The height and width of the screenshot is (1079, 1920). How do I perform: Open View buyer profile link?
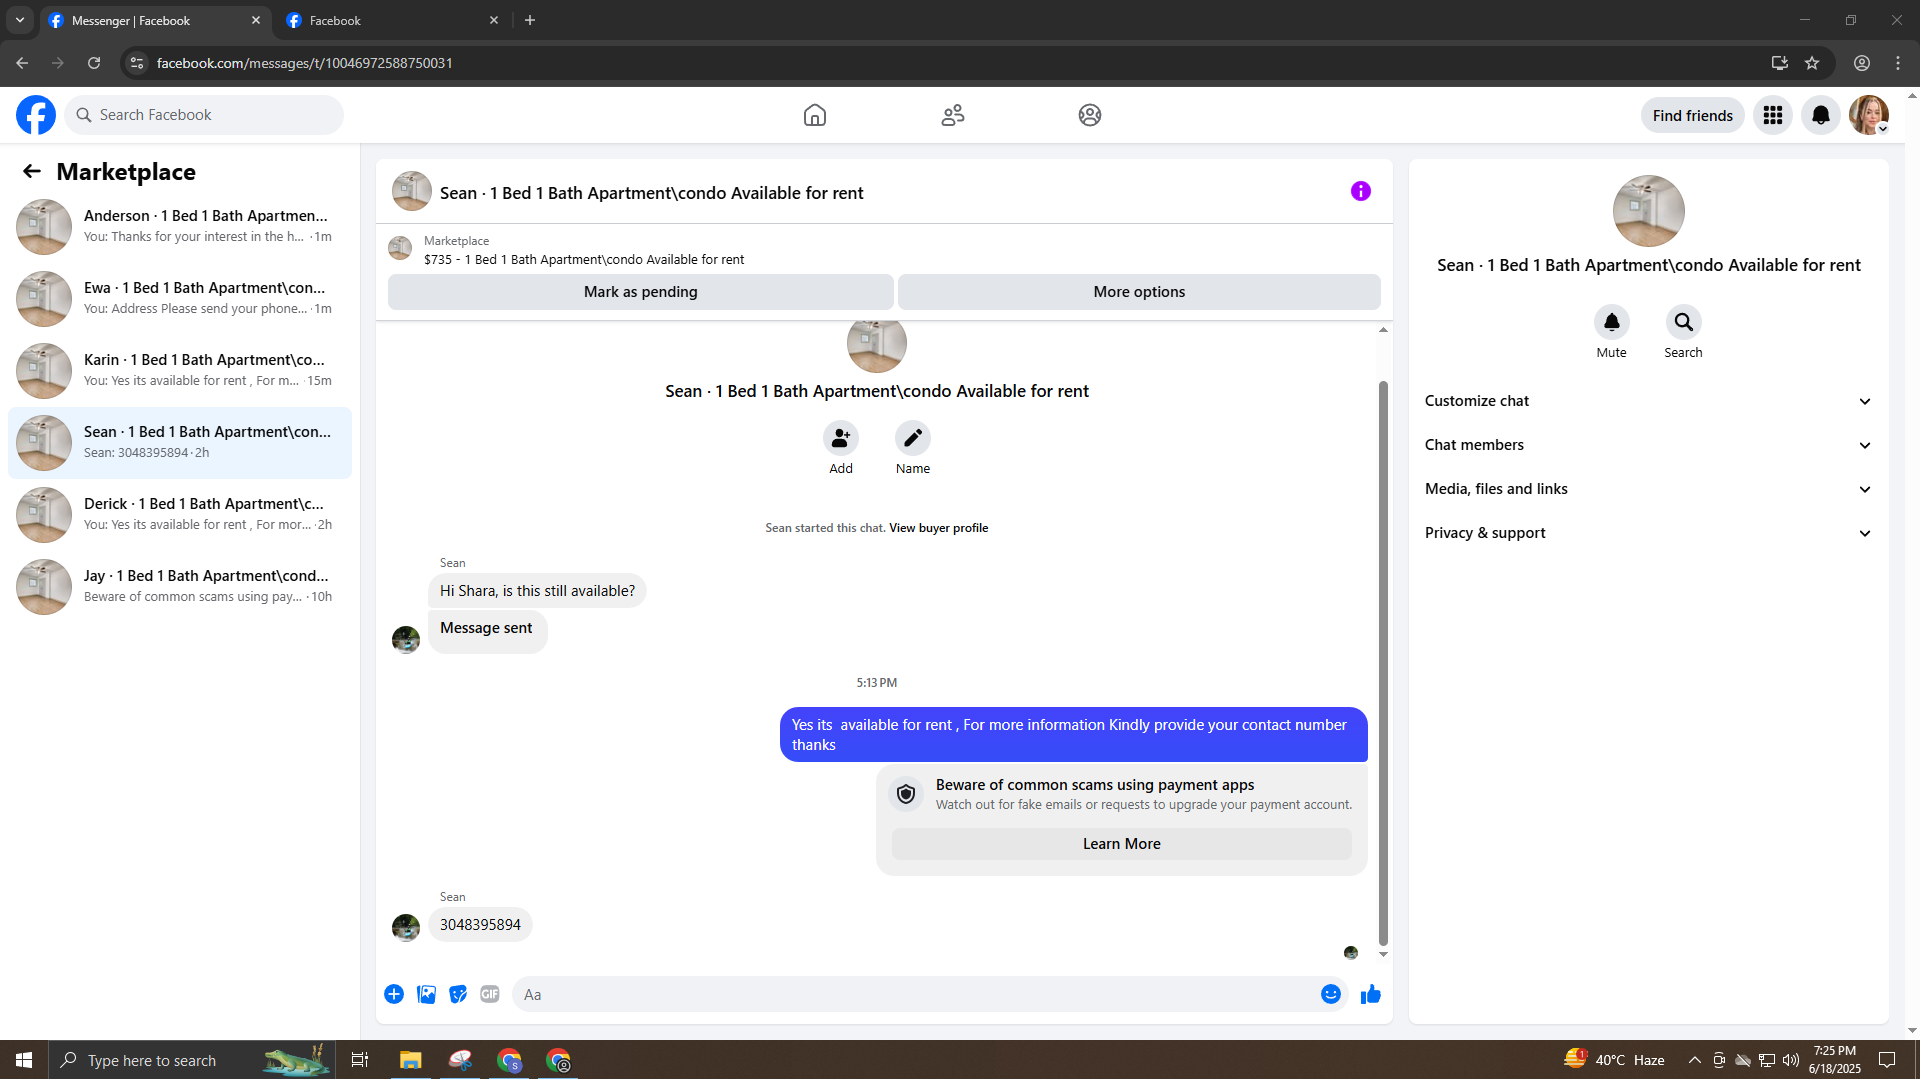938,528
